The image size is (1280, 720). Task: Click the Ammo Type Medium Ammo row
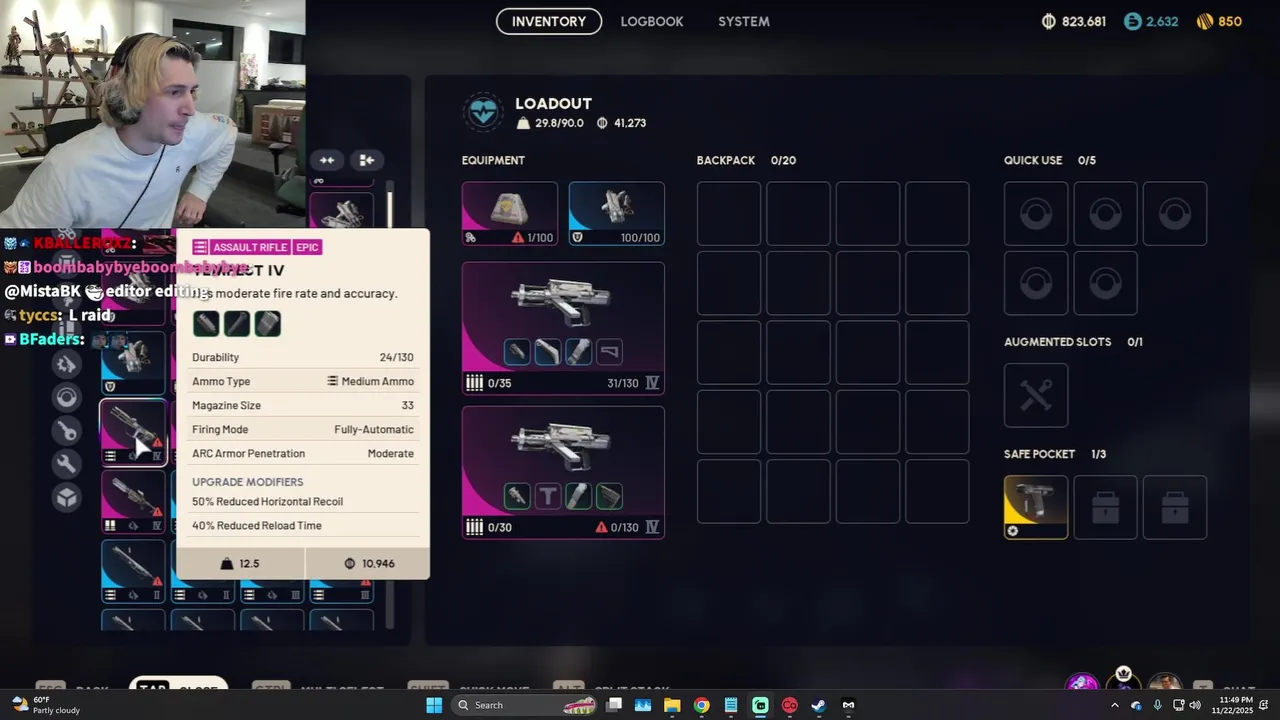coord(303,381)
